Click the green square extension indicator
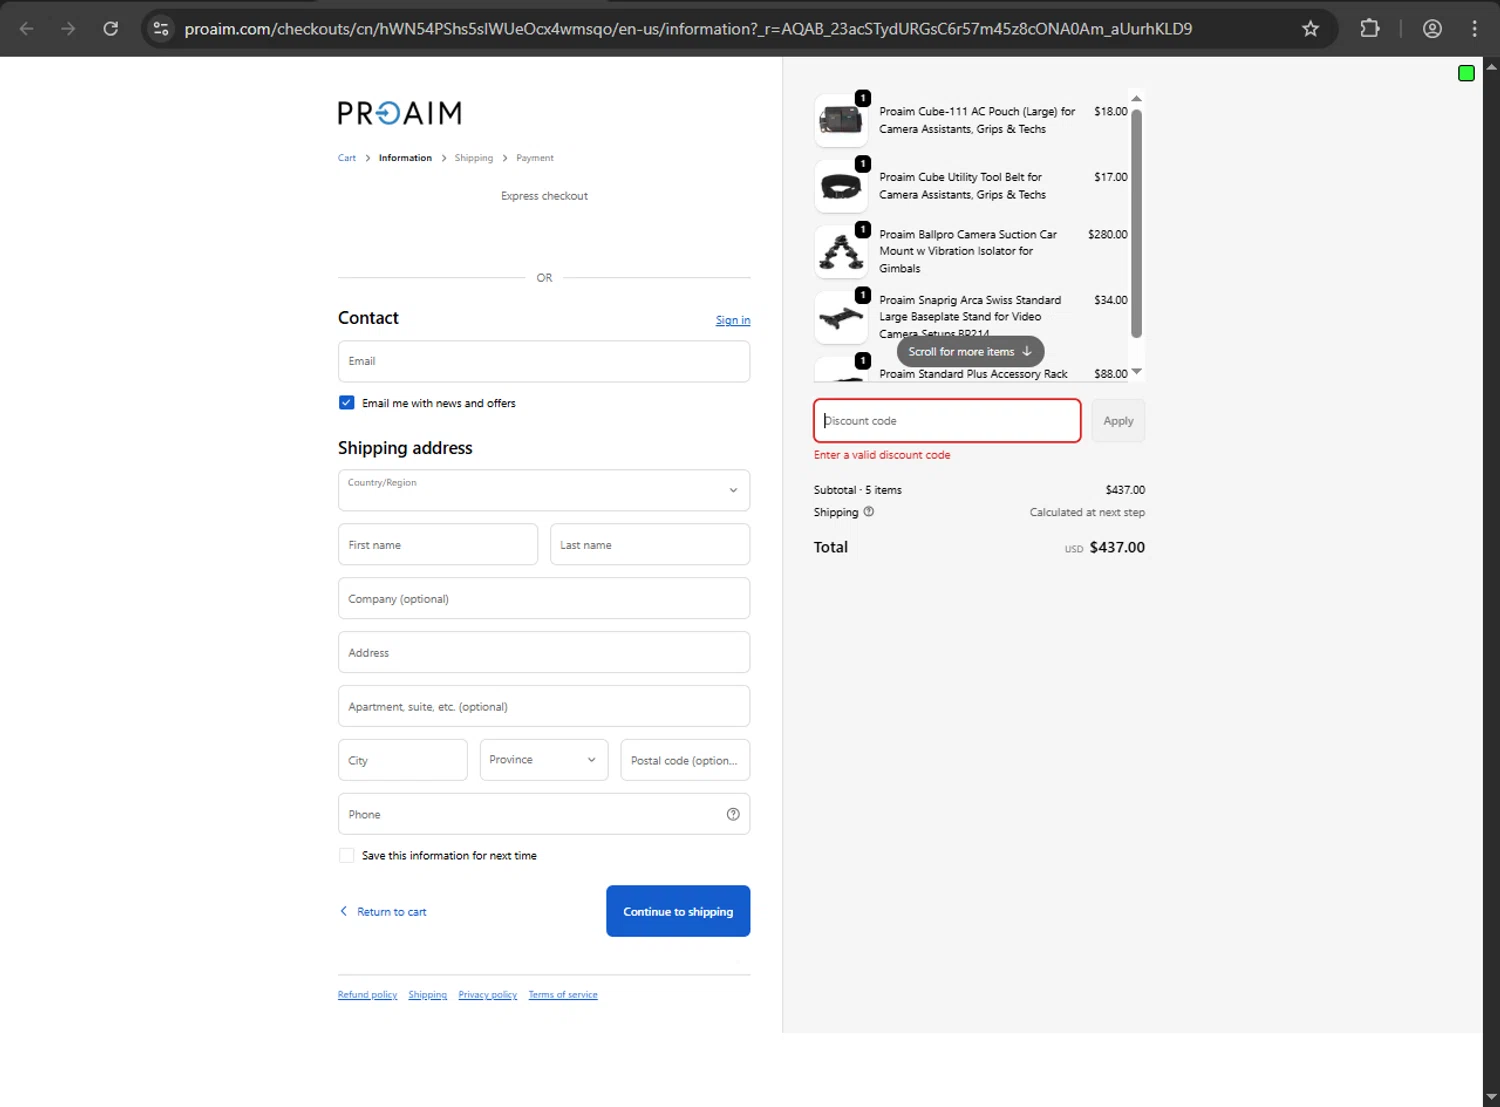This screenshot has height=1107, width=1500. (1466, 73)
